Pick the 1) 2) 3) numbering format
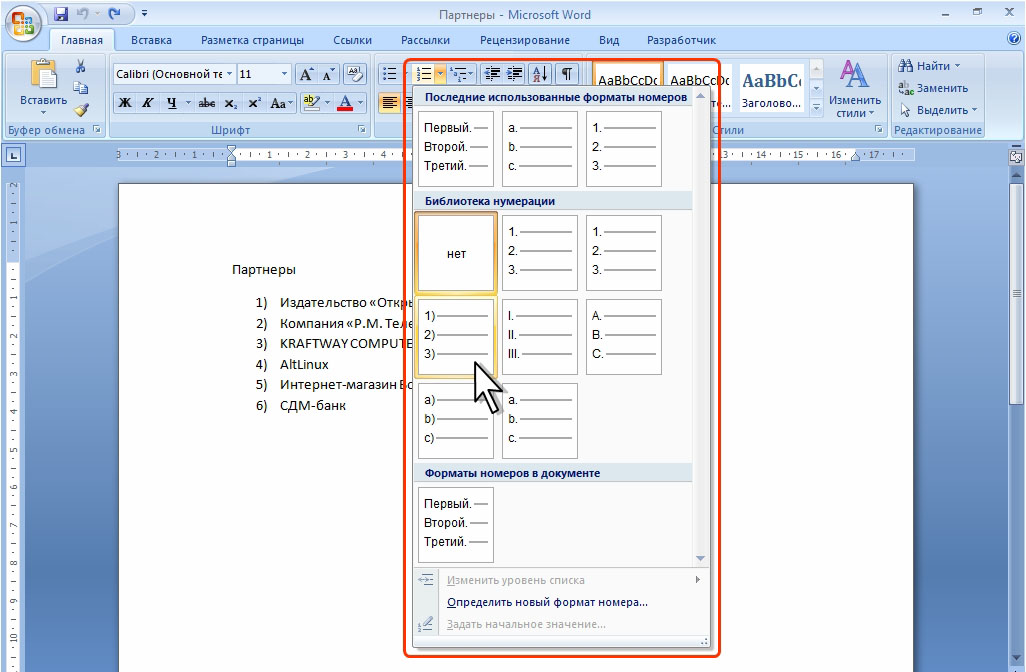The image size is (1026, 672). coord(456,337)
